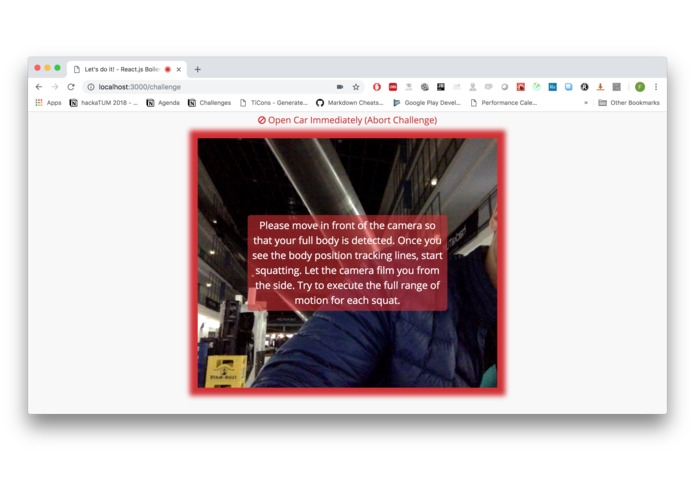Image resolution: width=695 pixels, height=494 pixels.
Task: Reload the localhost challenge page
Action: pyautogui.click(x=71, y=87)
